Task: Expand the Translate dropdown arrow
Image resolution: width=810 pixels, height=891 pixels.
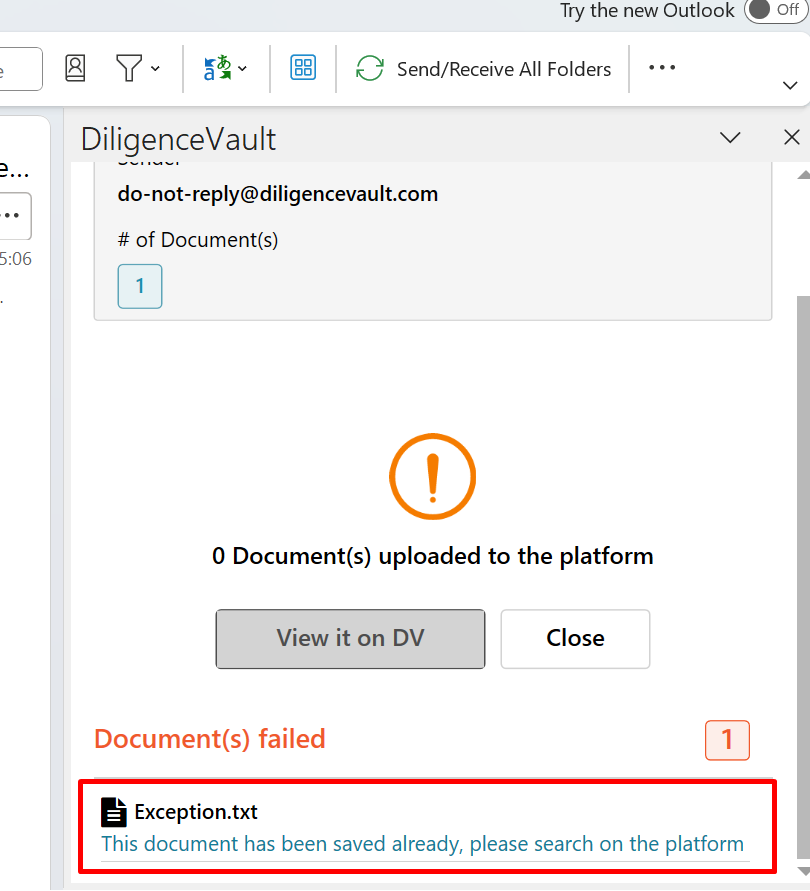Action: pos(242,69)
